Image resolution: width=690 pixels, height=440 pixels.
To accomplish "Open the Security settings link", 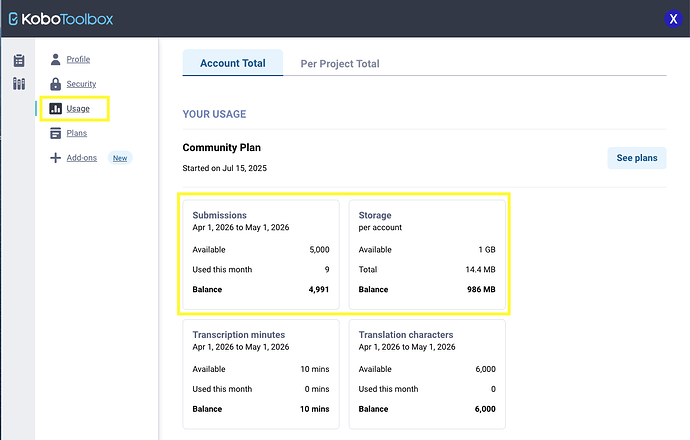I will [x=81, y=84].
